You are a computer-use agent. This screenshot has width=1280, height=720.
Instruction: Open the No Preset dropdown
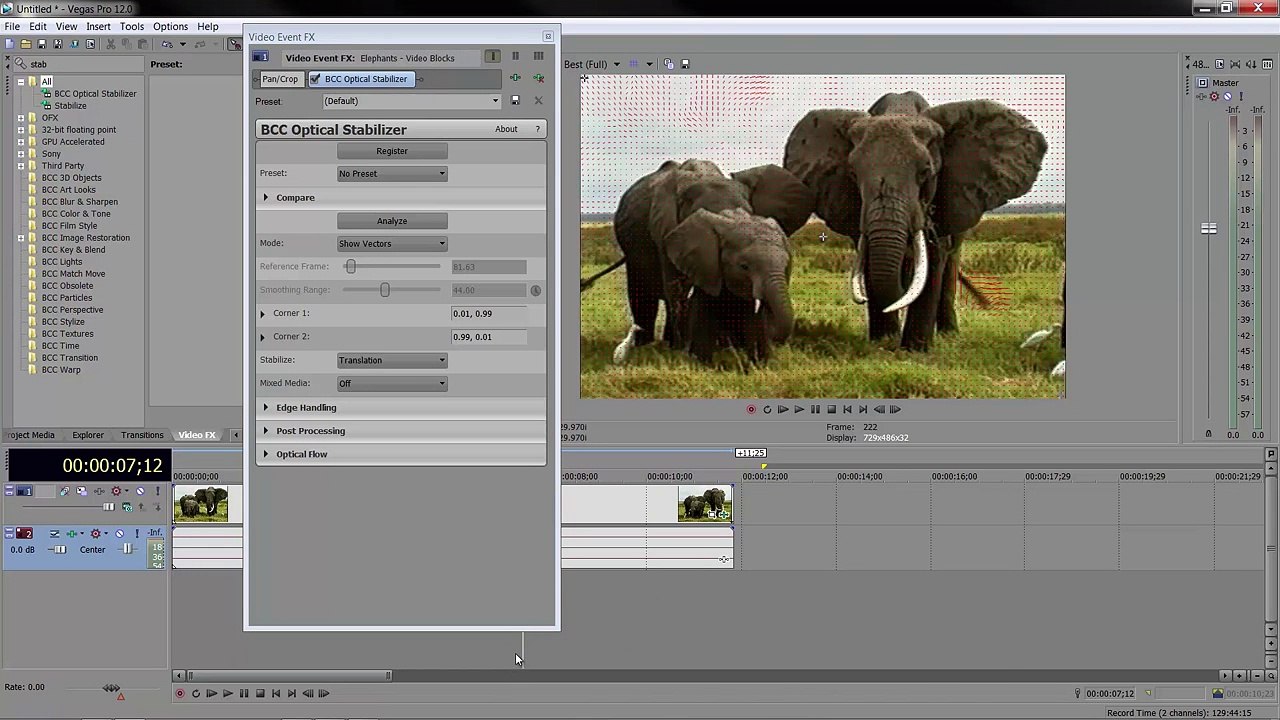coord(392,174)
